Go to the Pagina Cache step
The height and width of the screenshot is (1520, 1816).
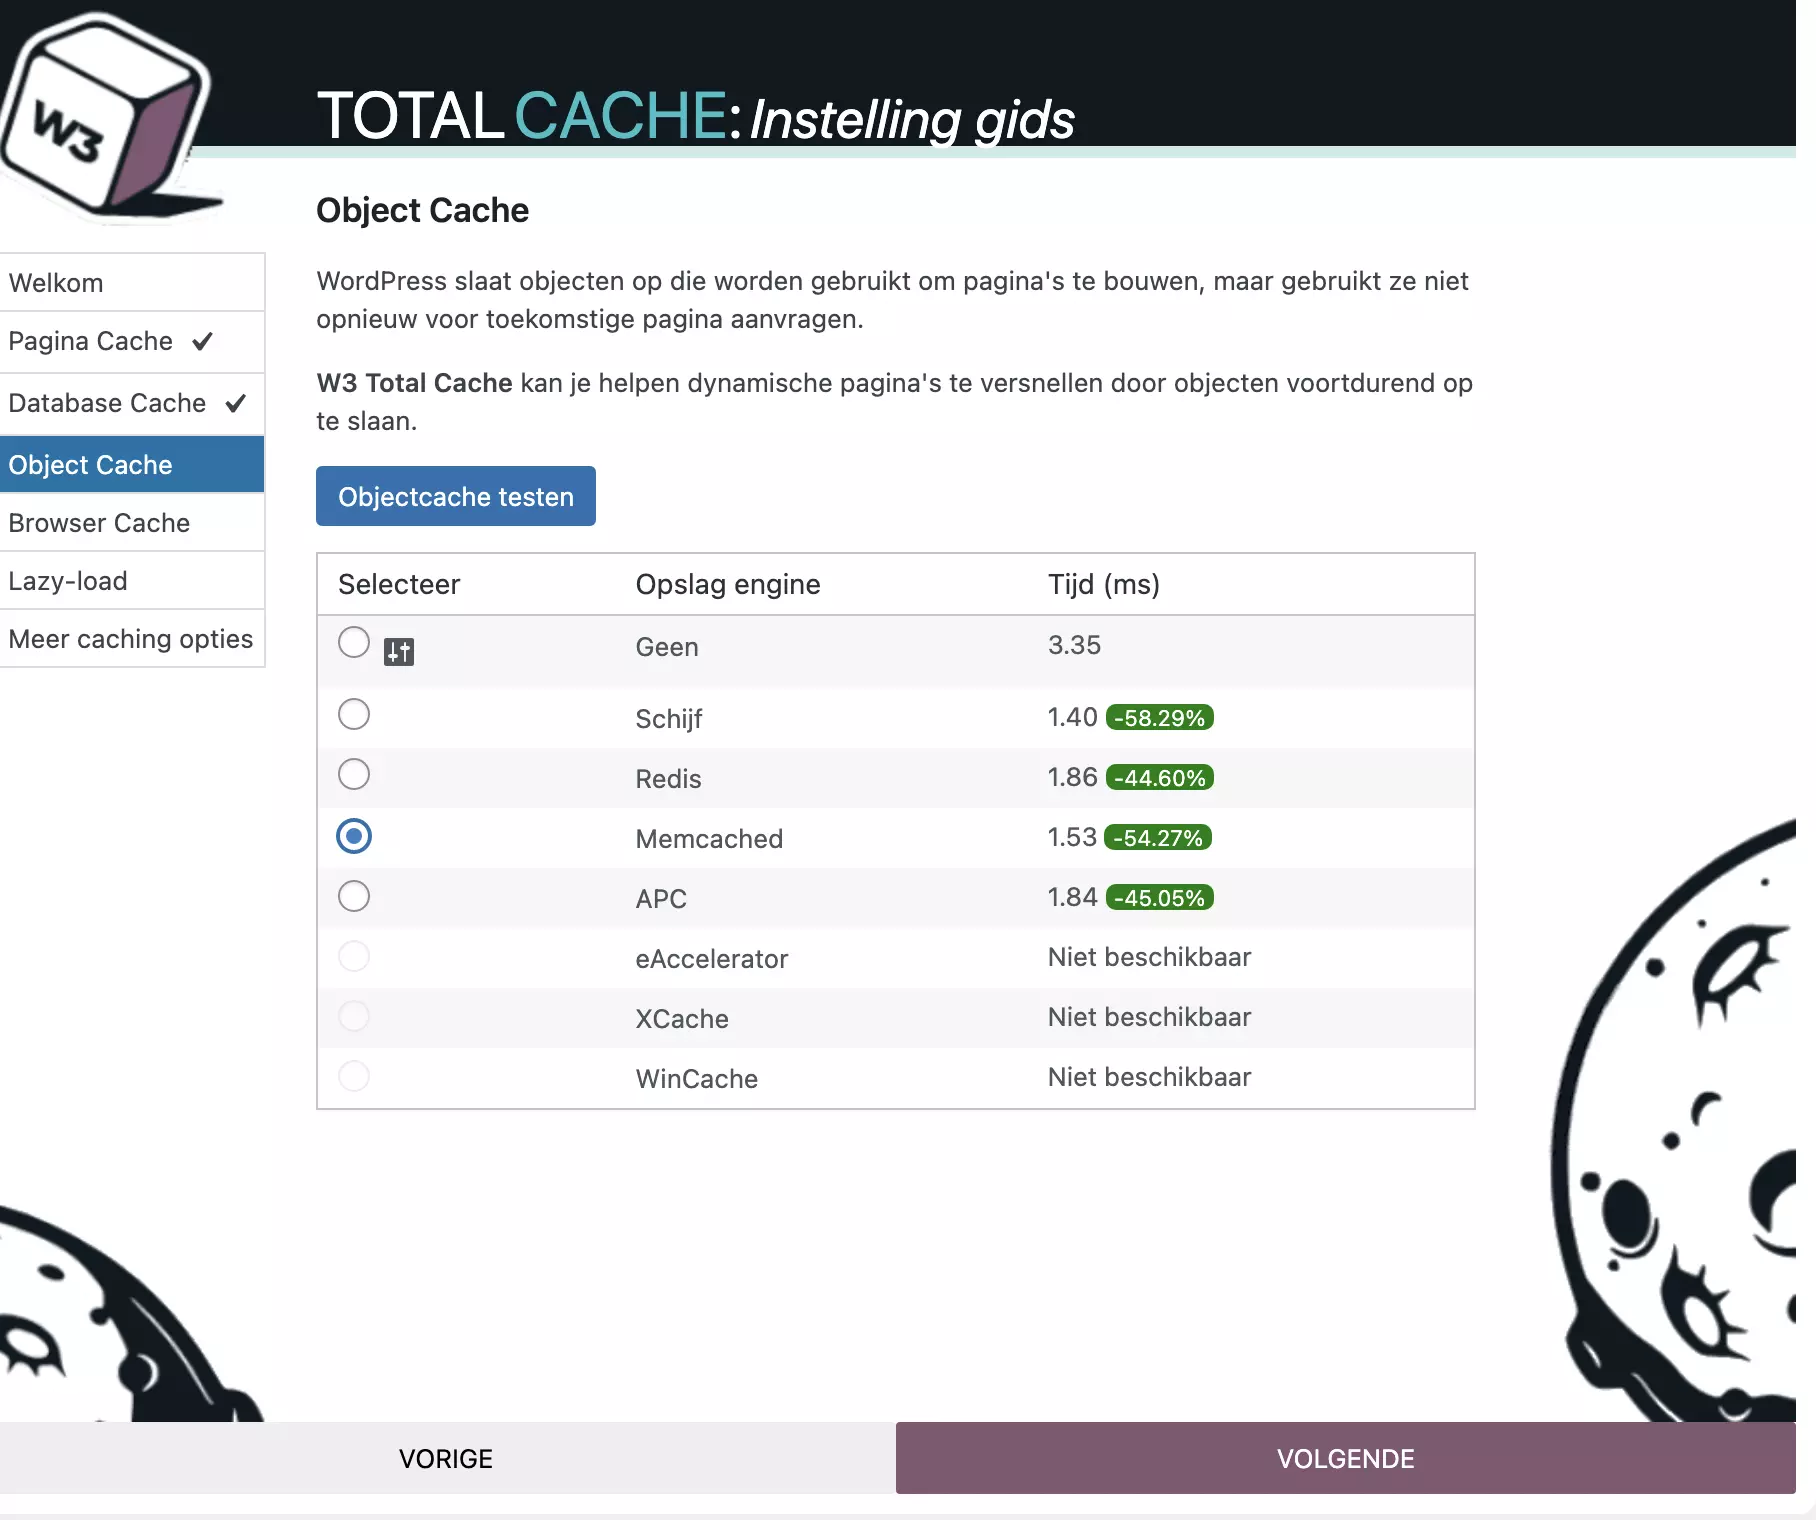(x=132, y=342)
